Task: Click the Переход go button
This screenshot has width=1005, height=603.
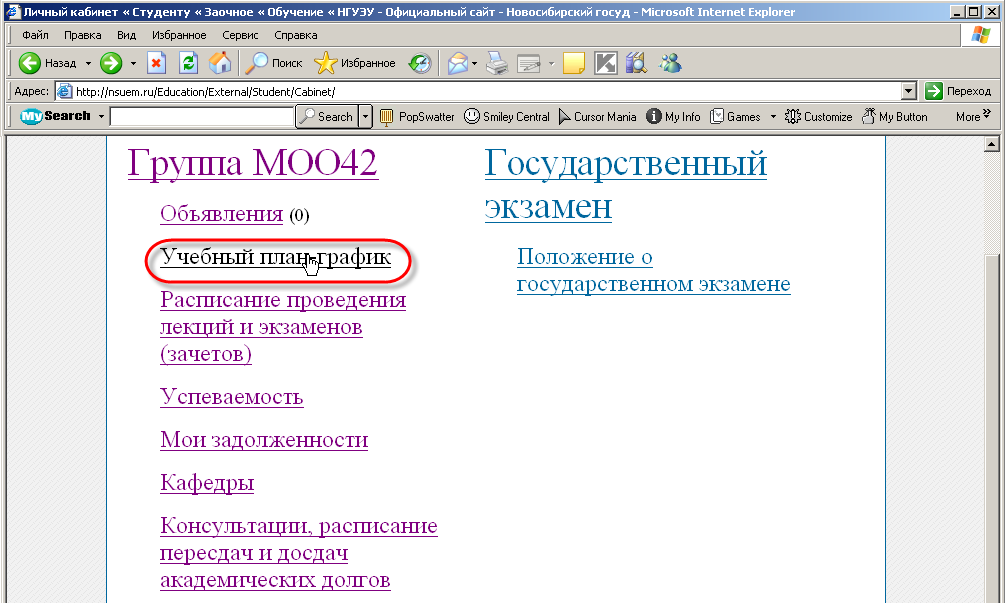Action: [x=958, y=91]
